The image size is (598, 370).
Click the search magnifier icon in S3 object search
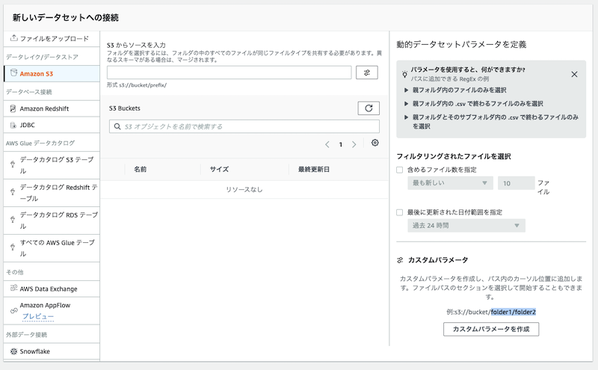point(117,126)
